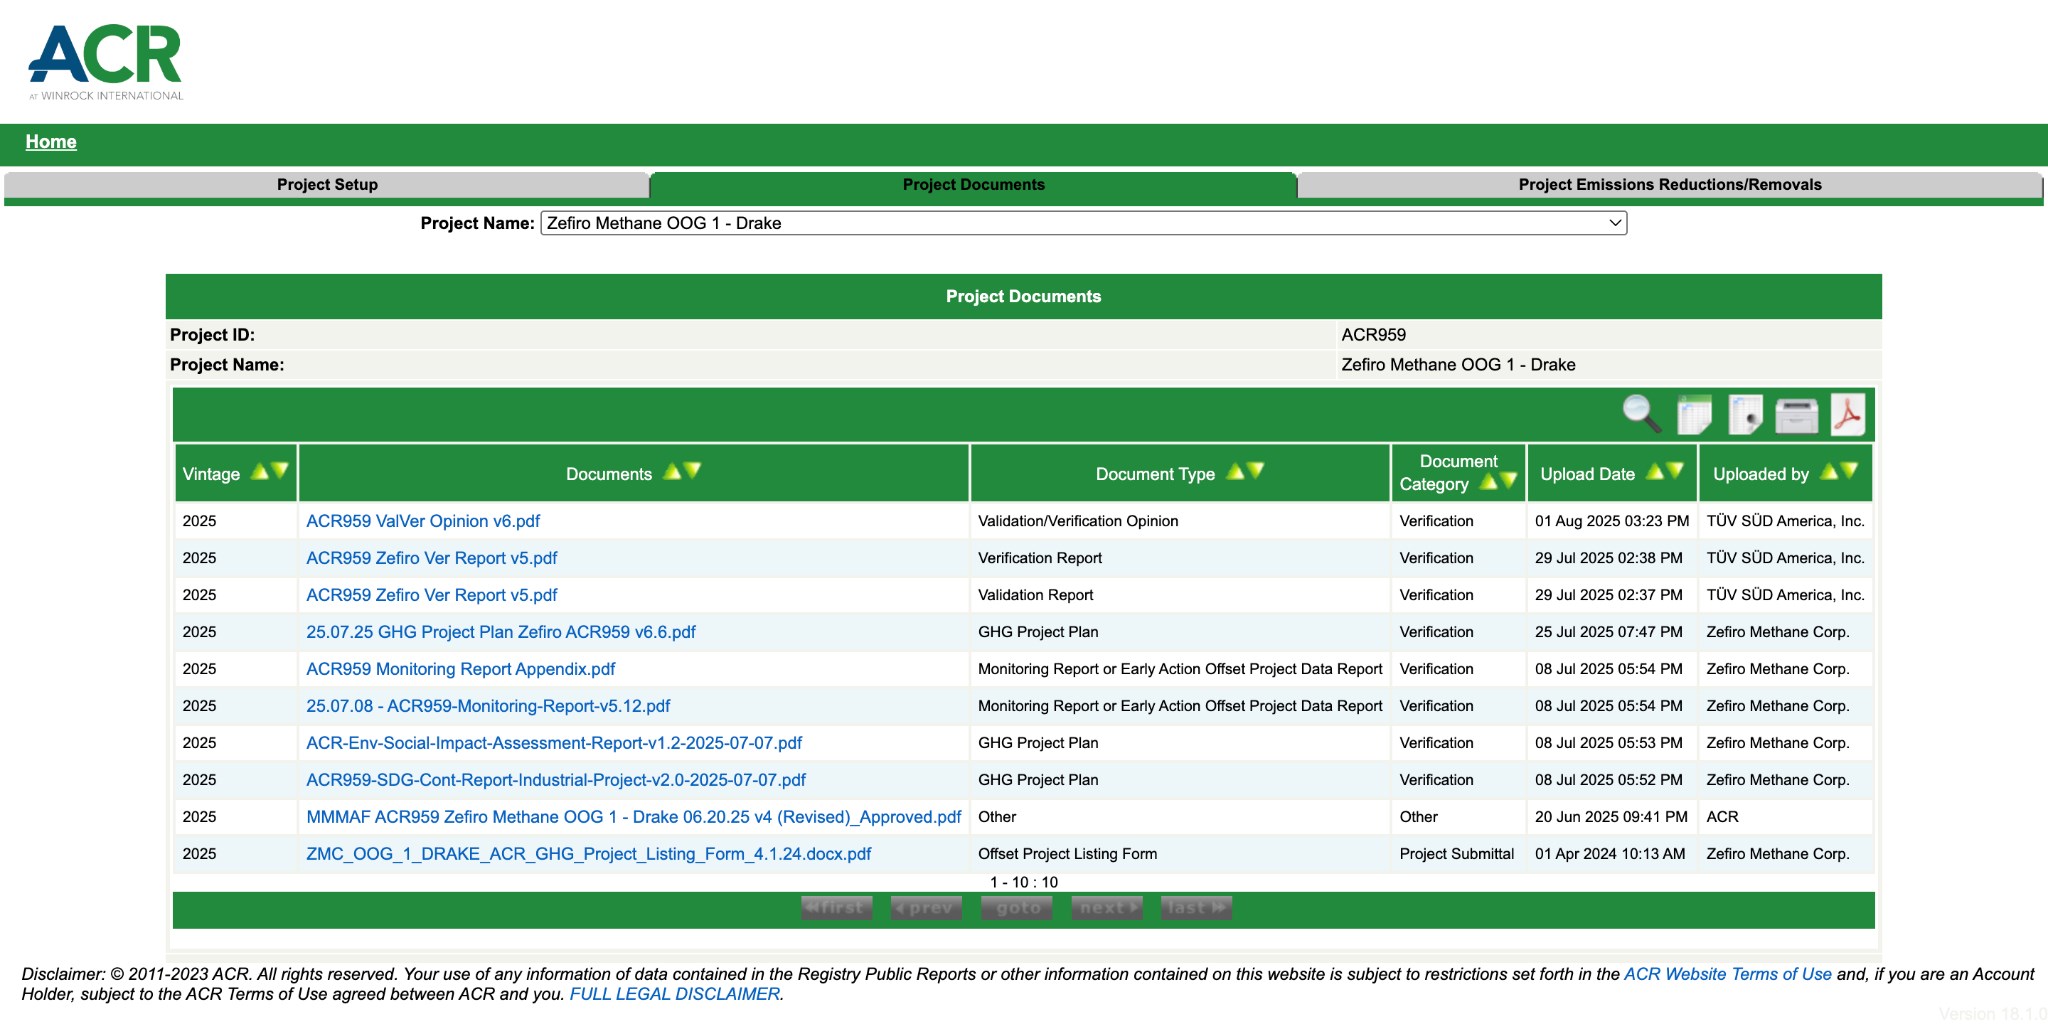Screen dimensions: 2048x1024
Task: Sort Uploaded by ascending
Action: pos(1830,471)
